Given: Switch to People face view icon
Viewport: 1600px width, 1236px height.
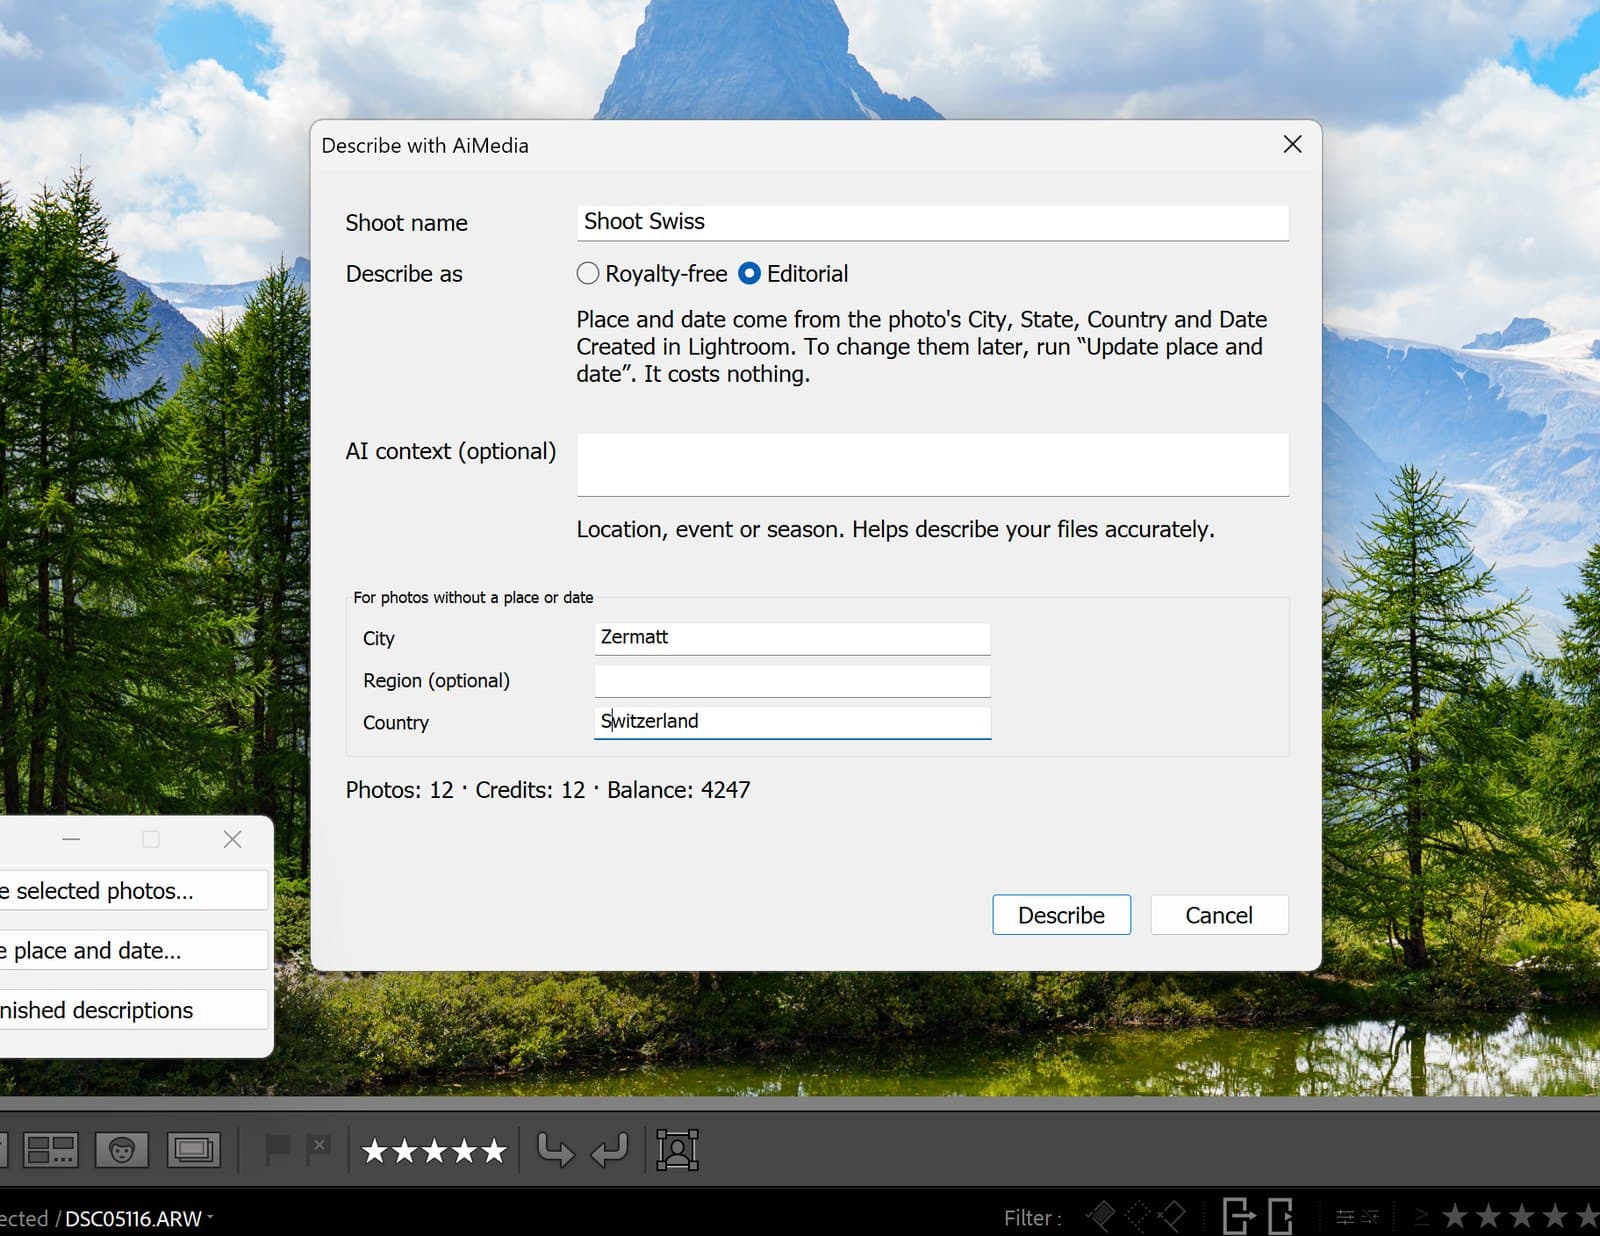Looking at the screenshot, I should [122, 1150].
